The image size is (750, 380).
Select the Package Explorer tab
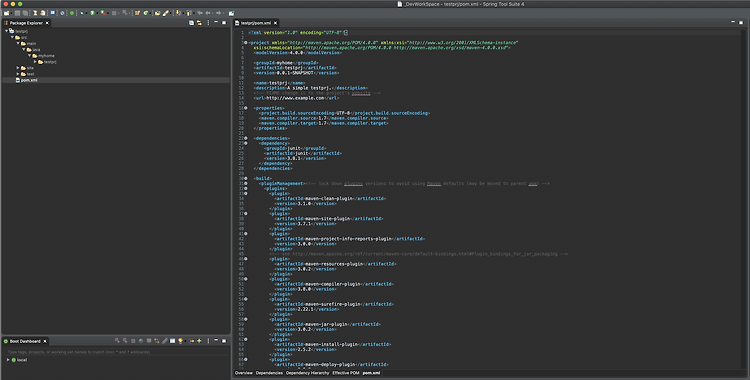(x=26, y=23)
